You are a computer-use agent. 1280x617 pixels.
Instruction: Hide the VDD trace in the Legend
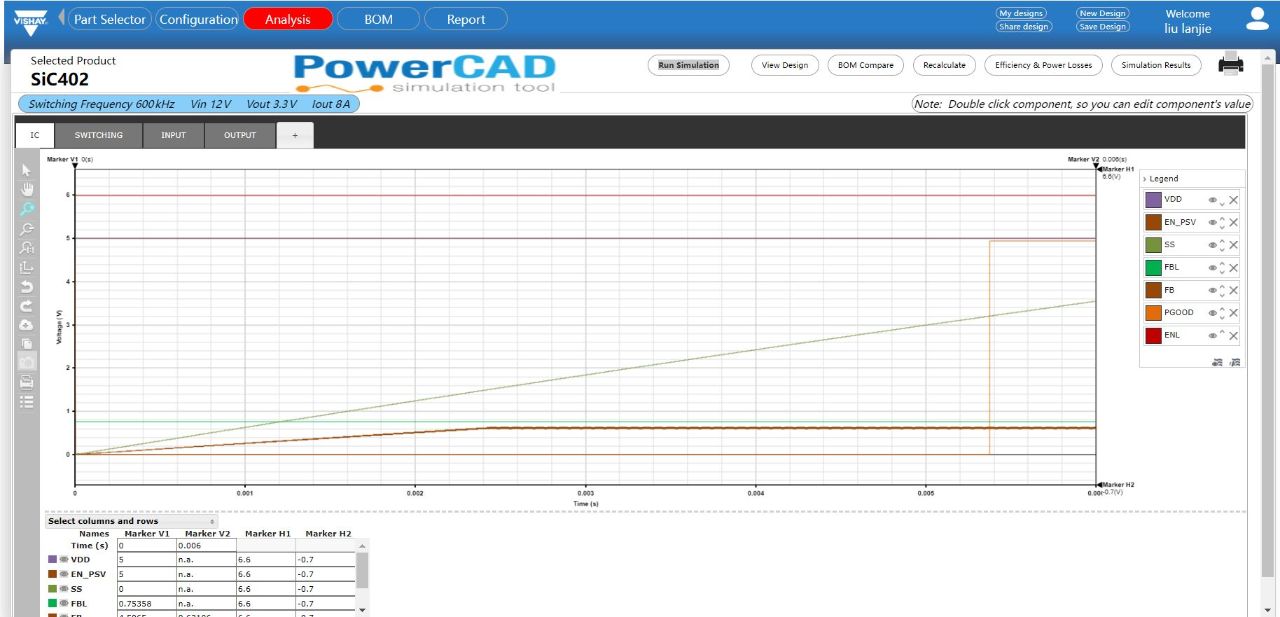(x=1213, y=199)
